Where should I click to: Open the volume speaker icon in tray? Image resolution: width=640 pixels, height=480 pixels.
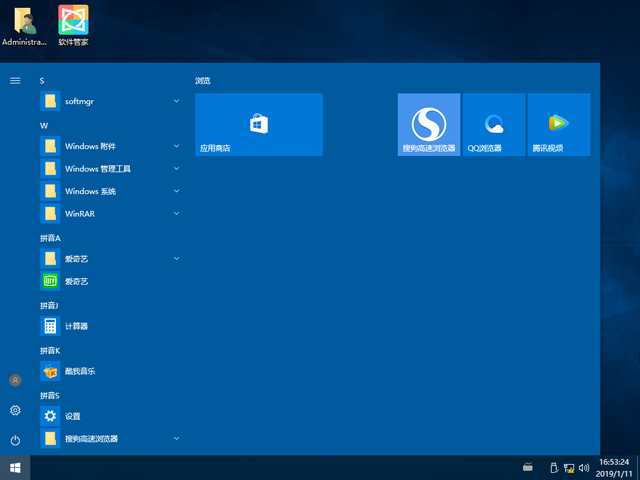pyautogui.click(x=585, y=467)
